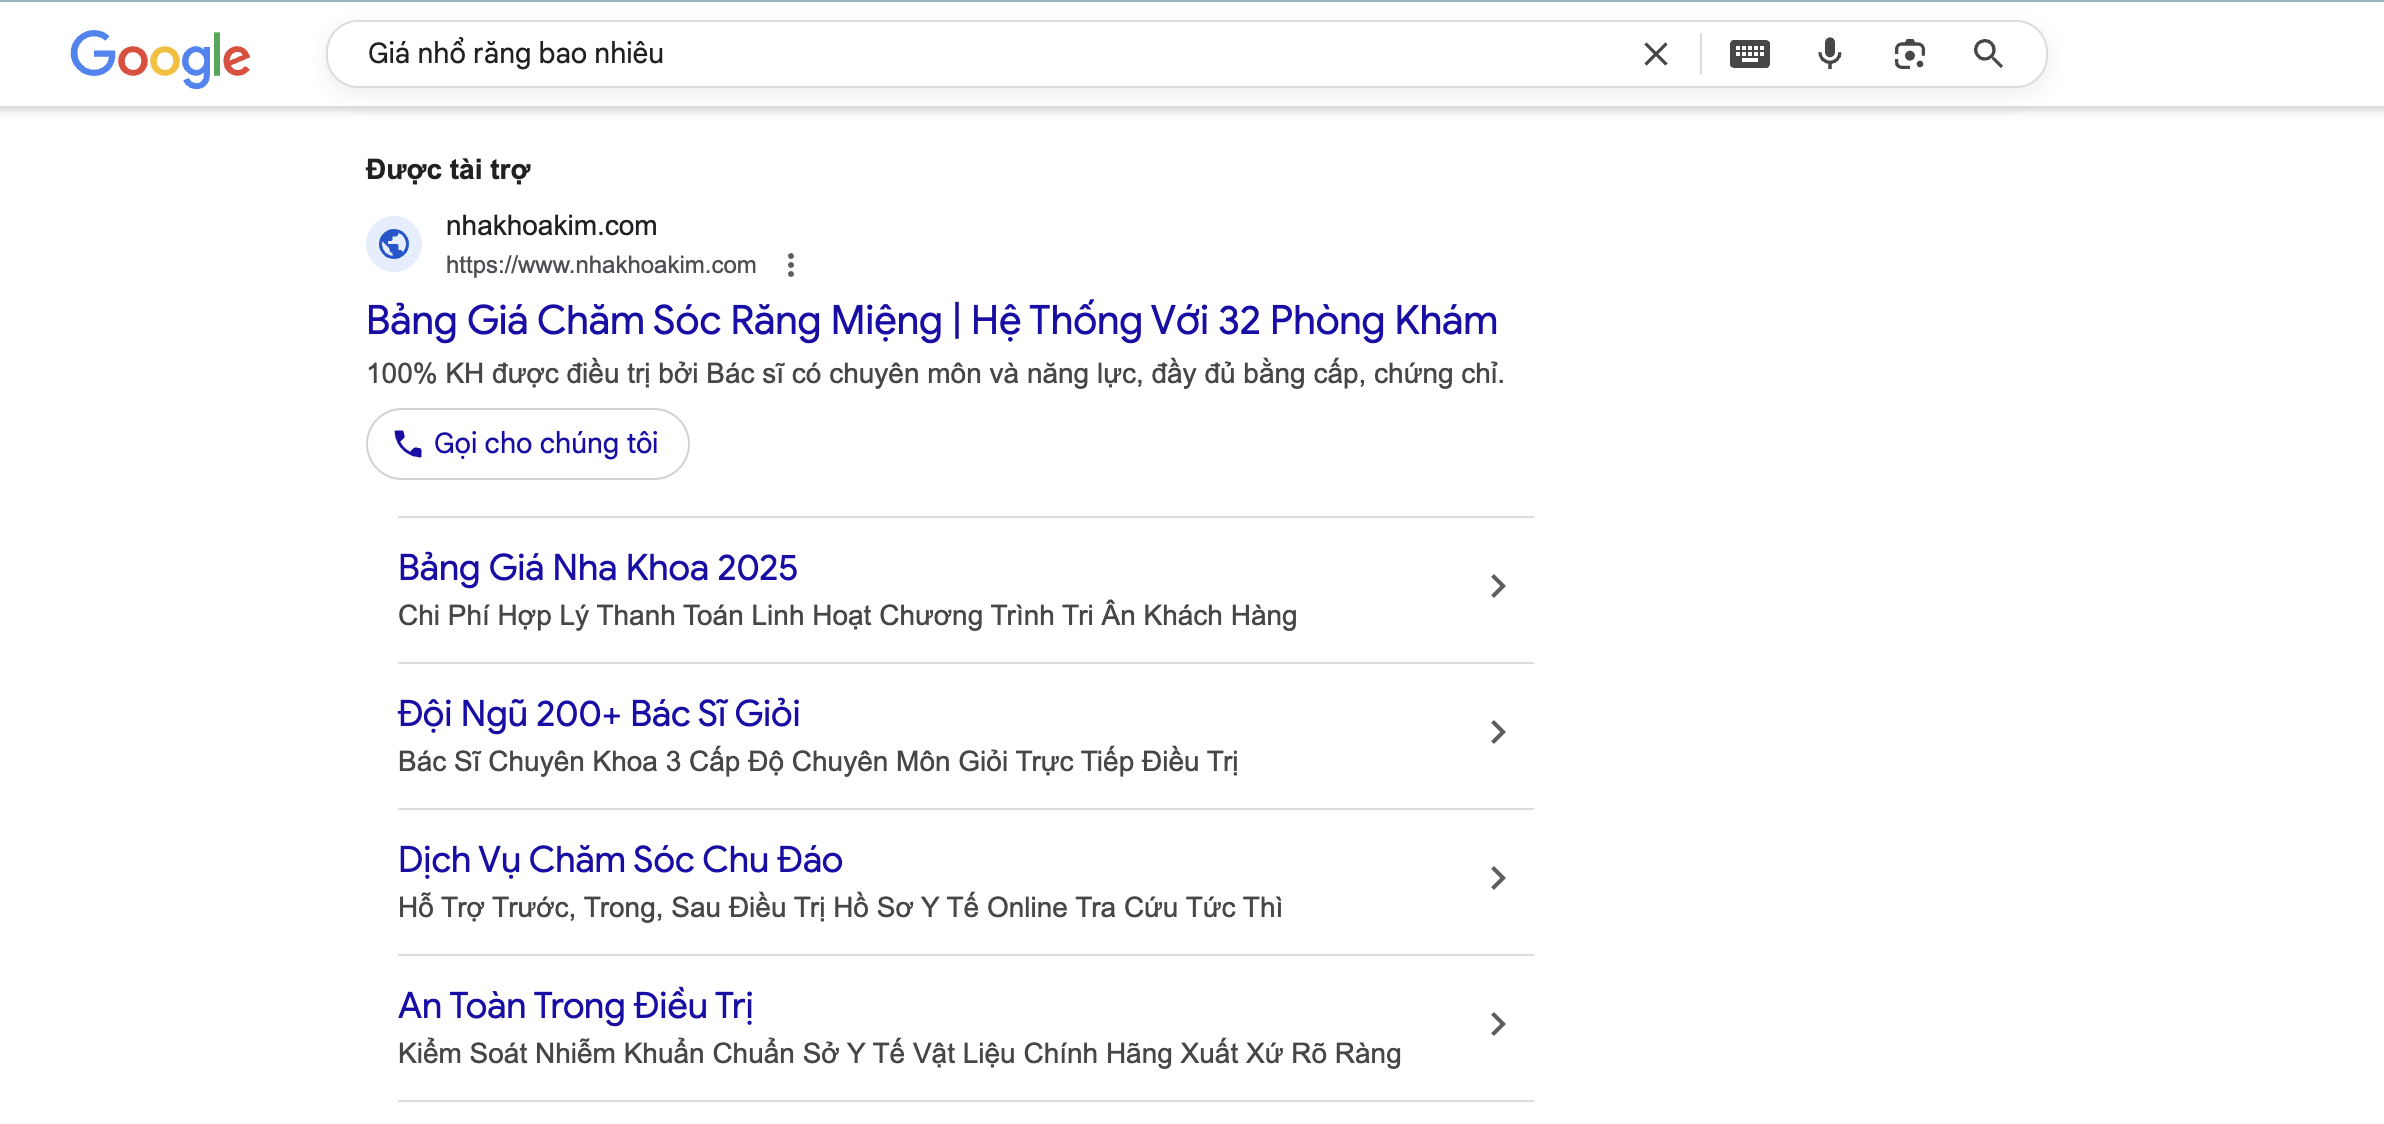
Task: Click the text Bác Sĩ Chuyên Khoa 3 Cấp Độ
Action: click(x=589, y=762)
